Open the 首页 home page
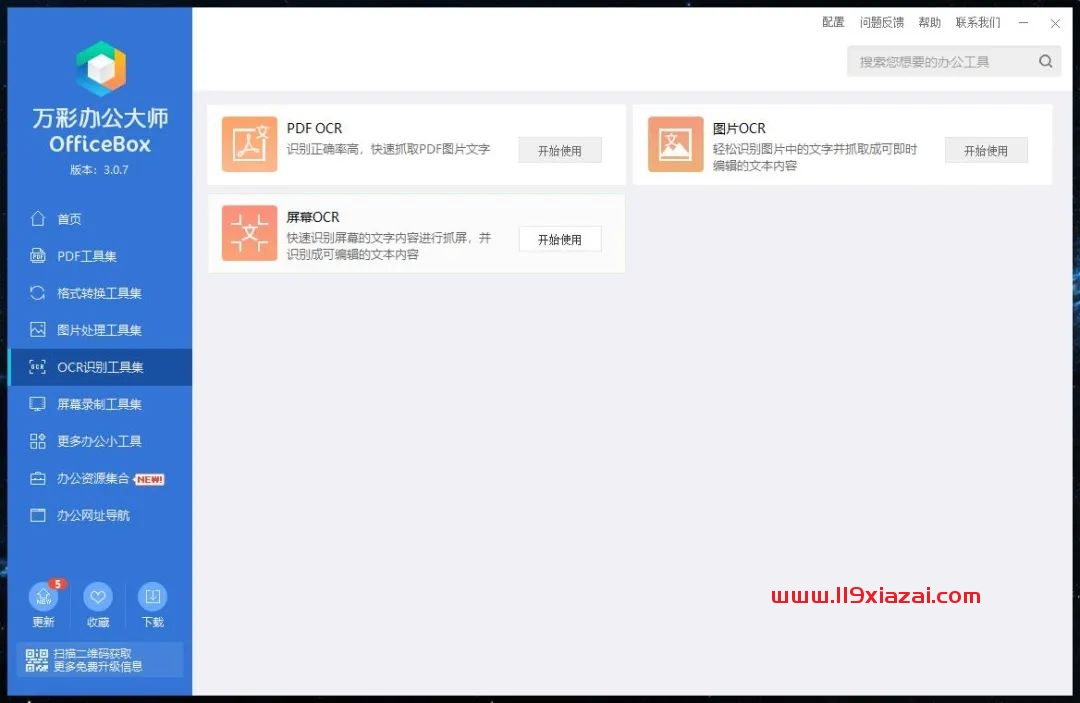Screen dimensions: 1080x703 pyautogui.click(x=101, y=218)
